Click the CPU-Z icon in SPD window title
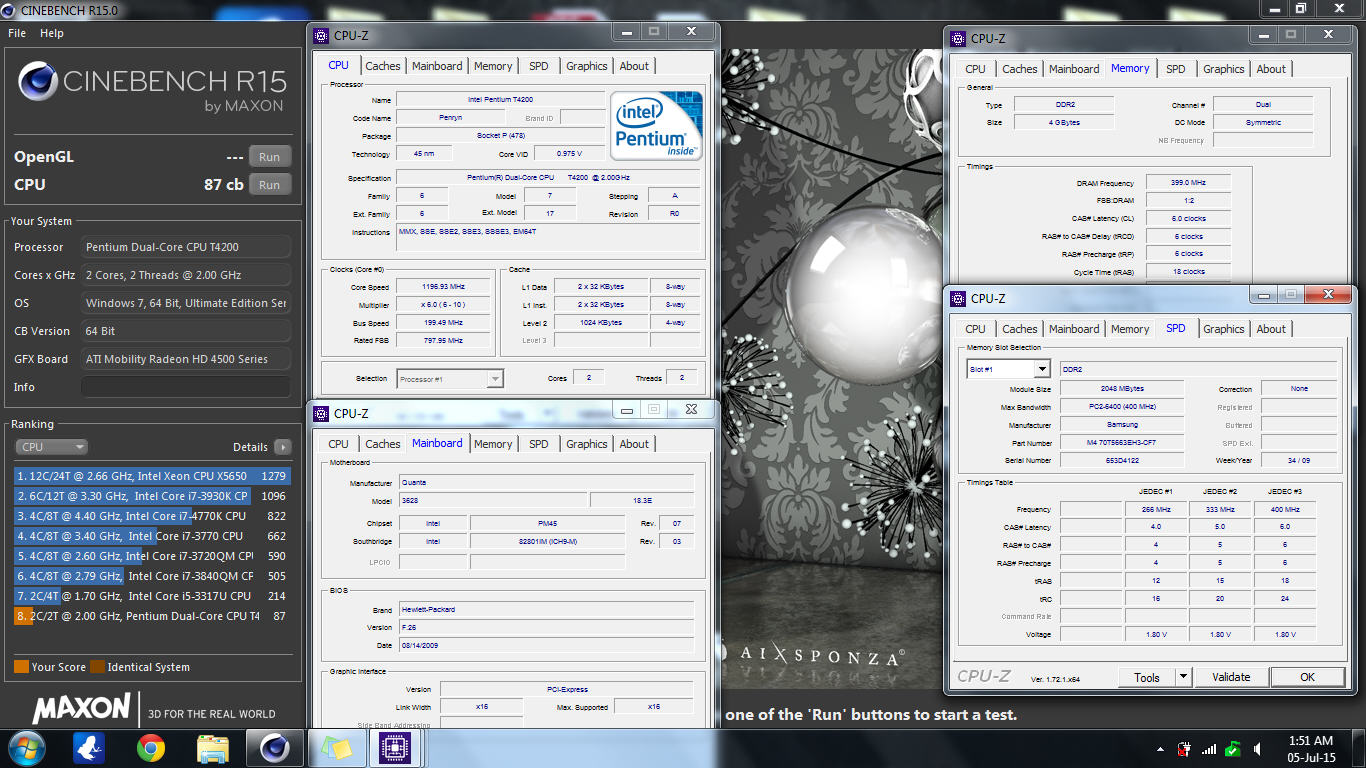 point(959,298)
